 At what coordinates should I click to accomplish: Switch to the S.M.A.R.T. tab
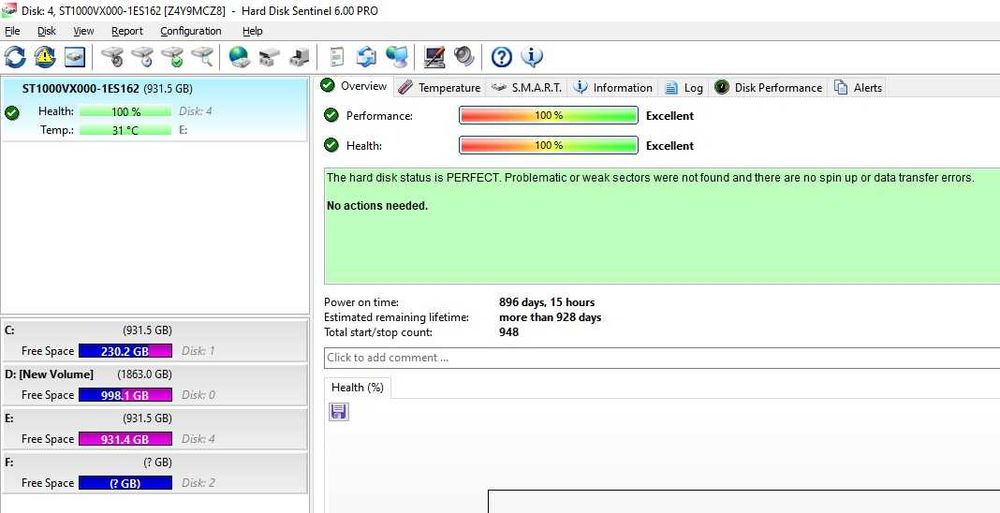527,87
